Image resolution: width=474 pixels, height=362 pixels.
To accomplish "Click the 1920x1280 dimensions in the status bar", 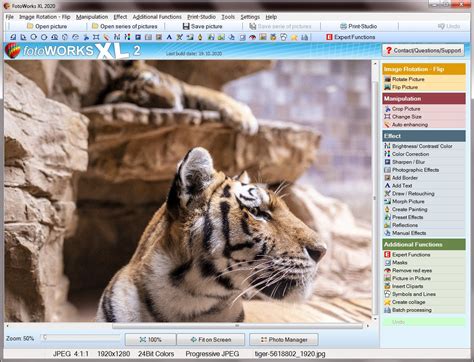I will (114, 354).
